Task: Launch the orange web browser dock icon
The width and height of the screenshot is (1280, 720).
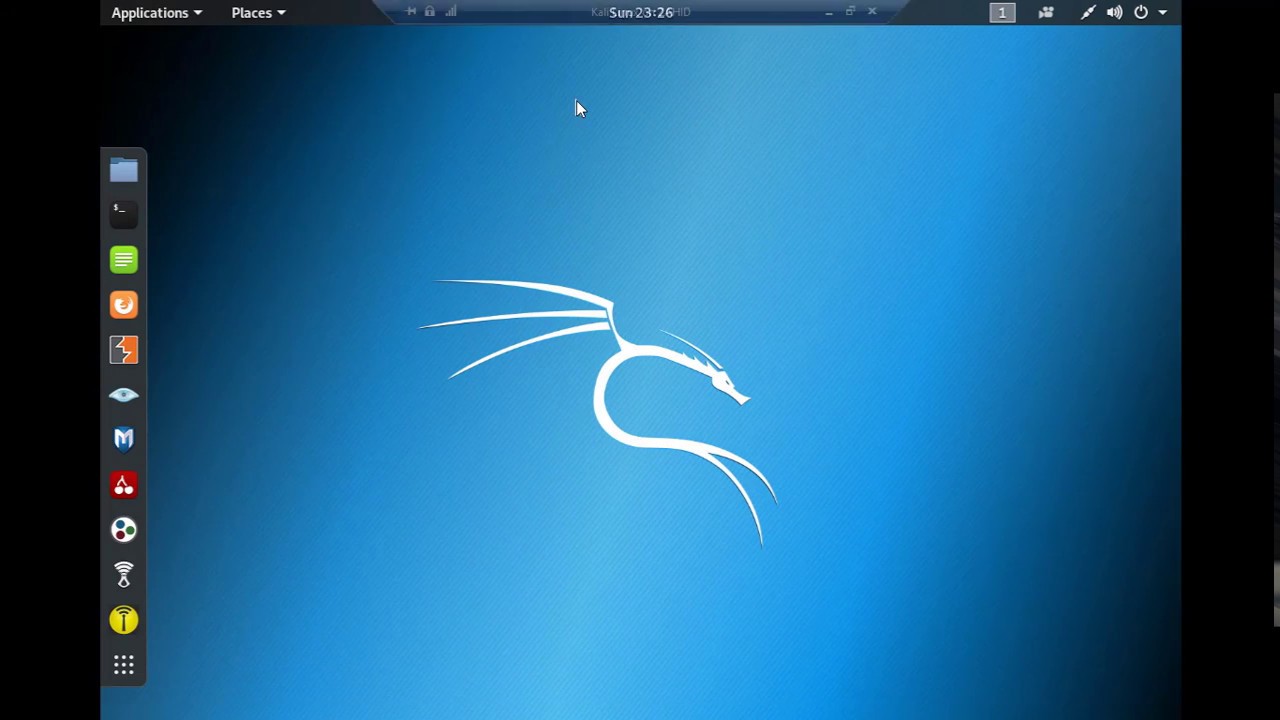Action: pyautogui.click(x=124, y=305)
